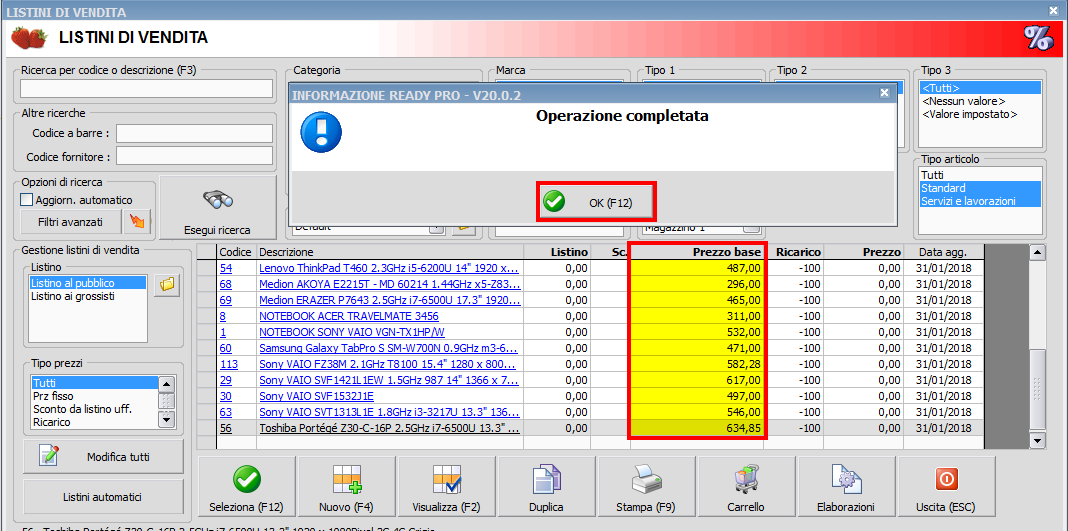Focus the Codice fornitore input
Image resolution: width=1068 pixels, height=531 pixels.
(194, 157)
